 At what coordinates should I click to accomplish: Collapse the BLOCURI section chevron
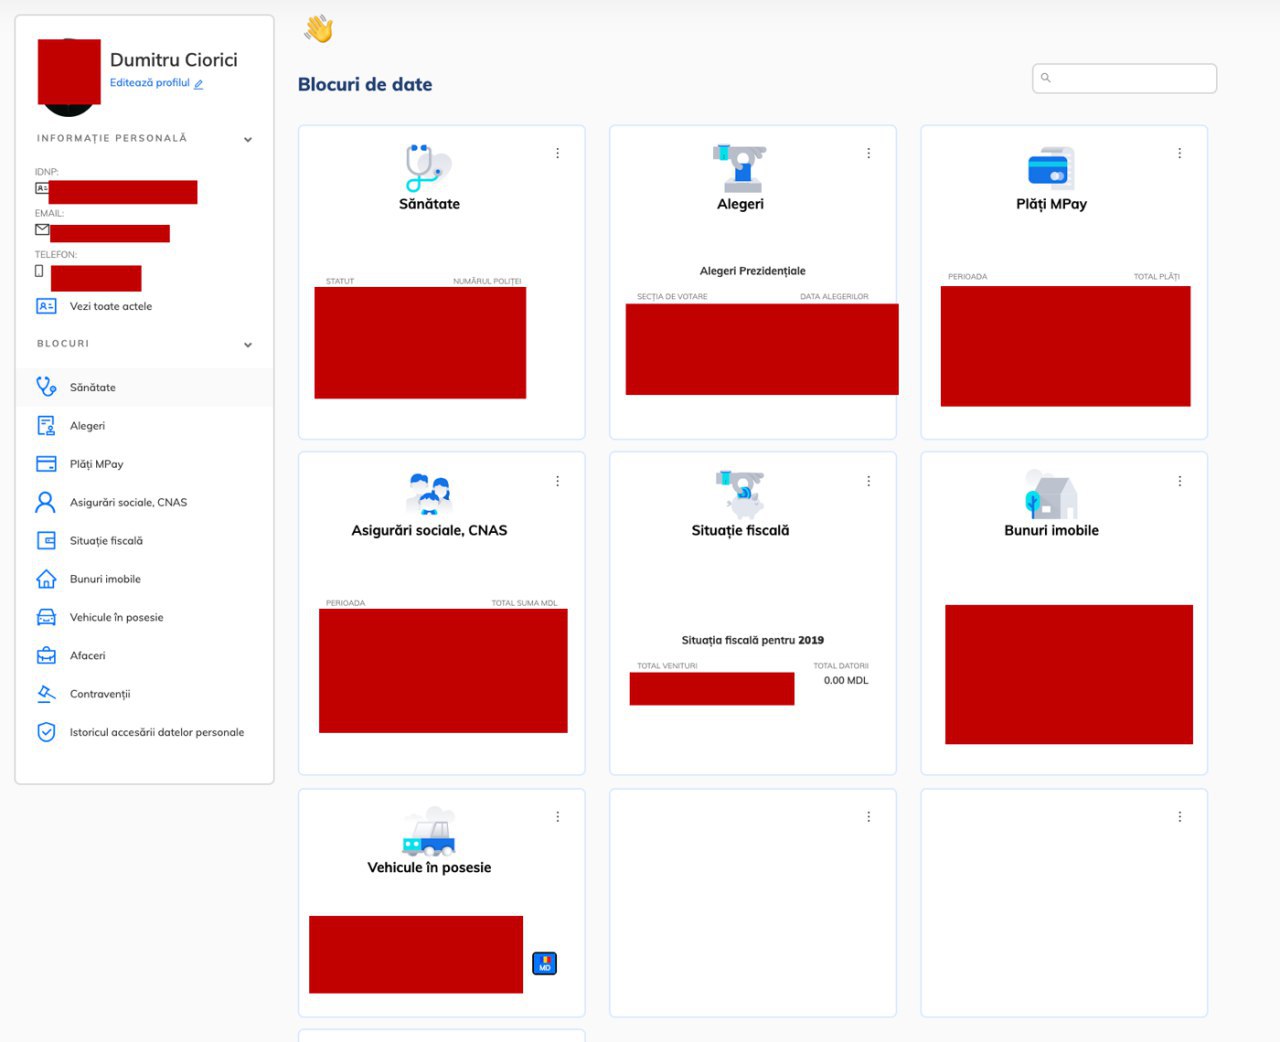[x=248, y=345]
